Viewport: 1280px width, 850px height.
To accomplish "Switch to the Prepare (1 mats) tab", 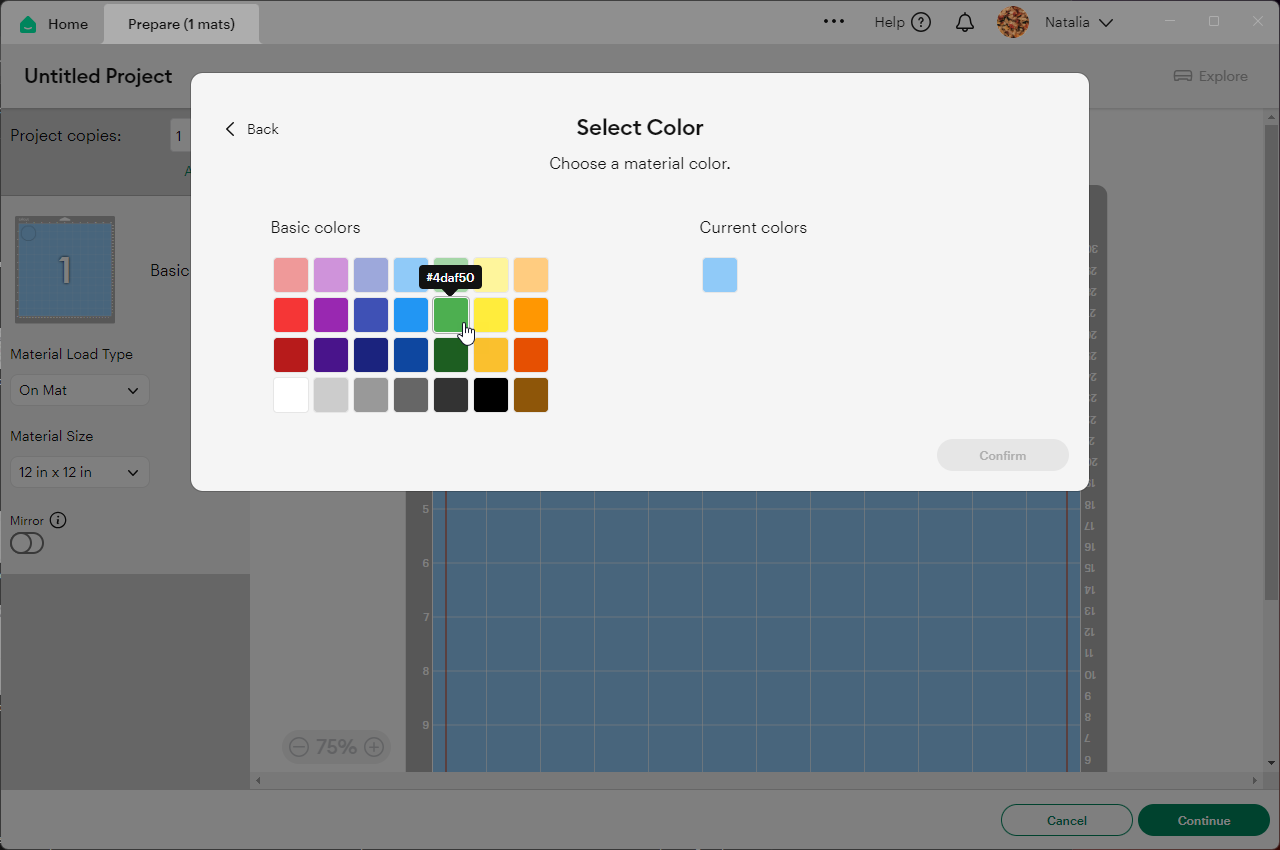I will coord(181,21).
